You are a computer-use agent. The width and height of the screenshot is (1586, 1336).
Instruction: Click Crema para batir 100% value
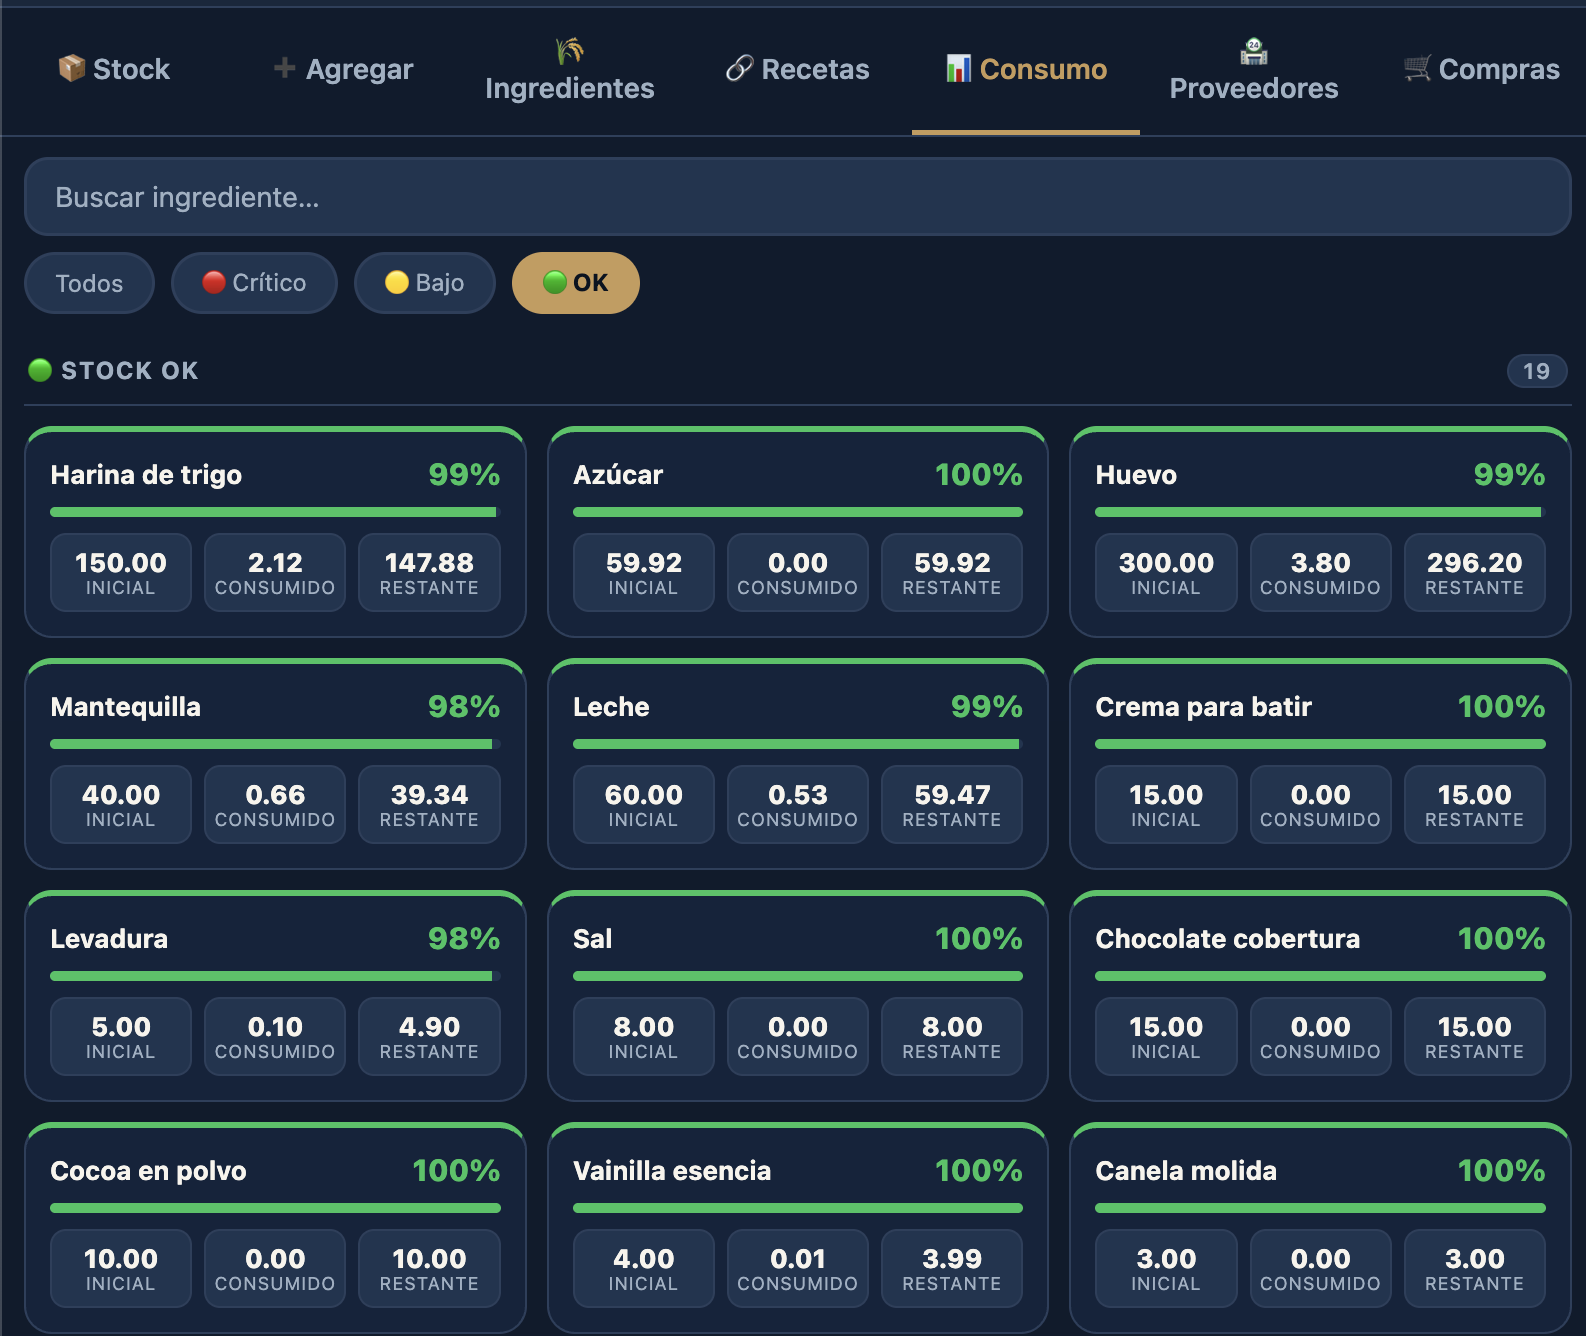tap(1501, 707)
